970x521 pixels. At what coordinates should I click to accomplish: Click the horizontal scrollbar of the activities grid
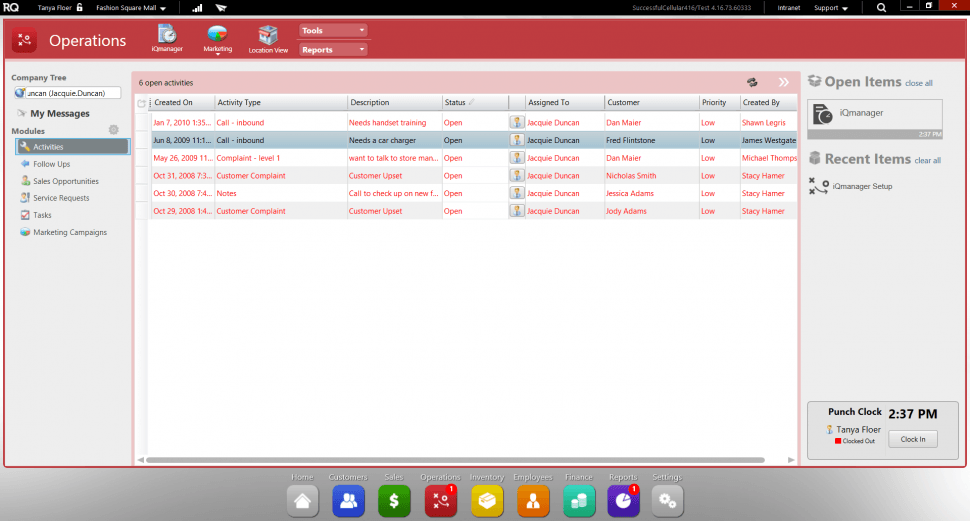pos(455,460)
